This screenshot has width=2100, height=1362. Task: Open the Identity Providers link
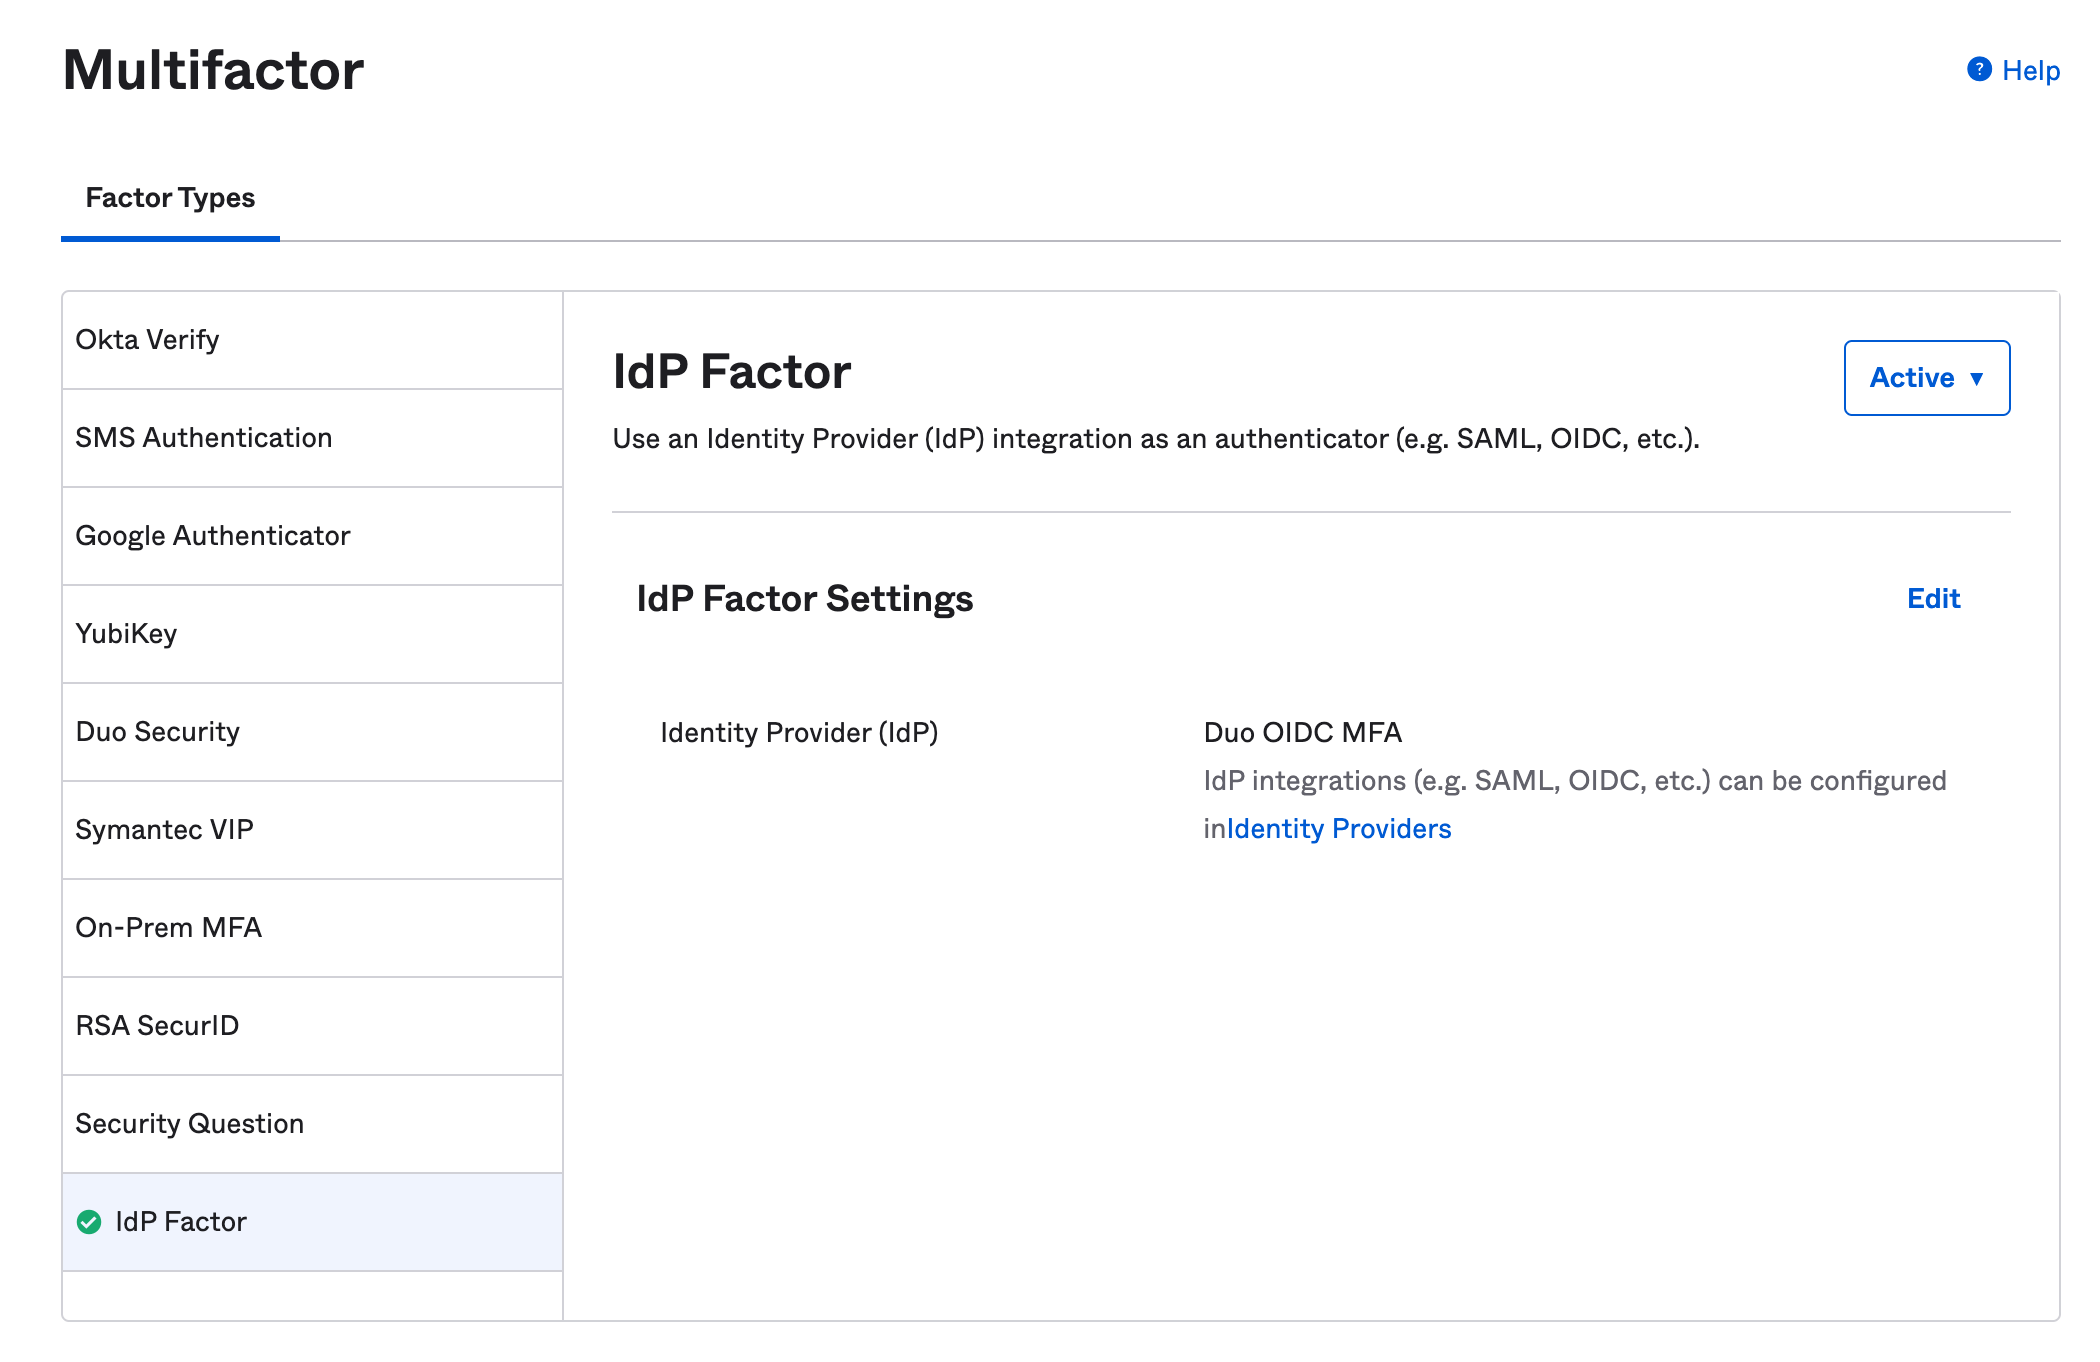tap(1338, 828)
